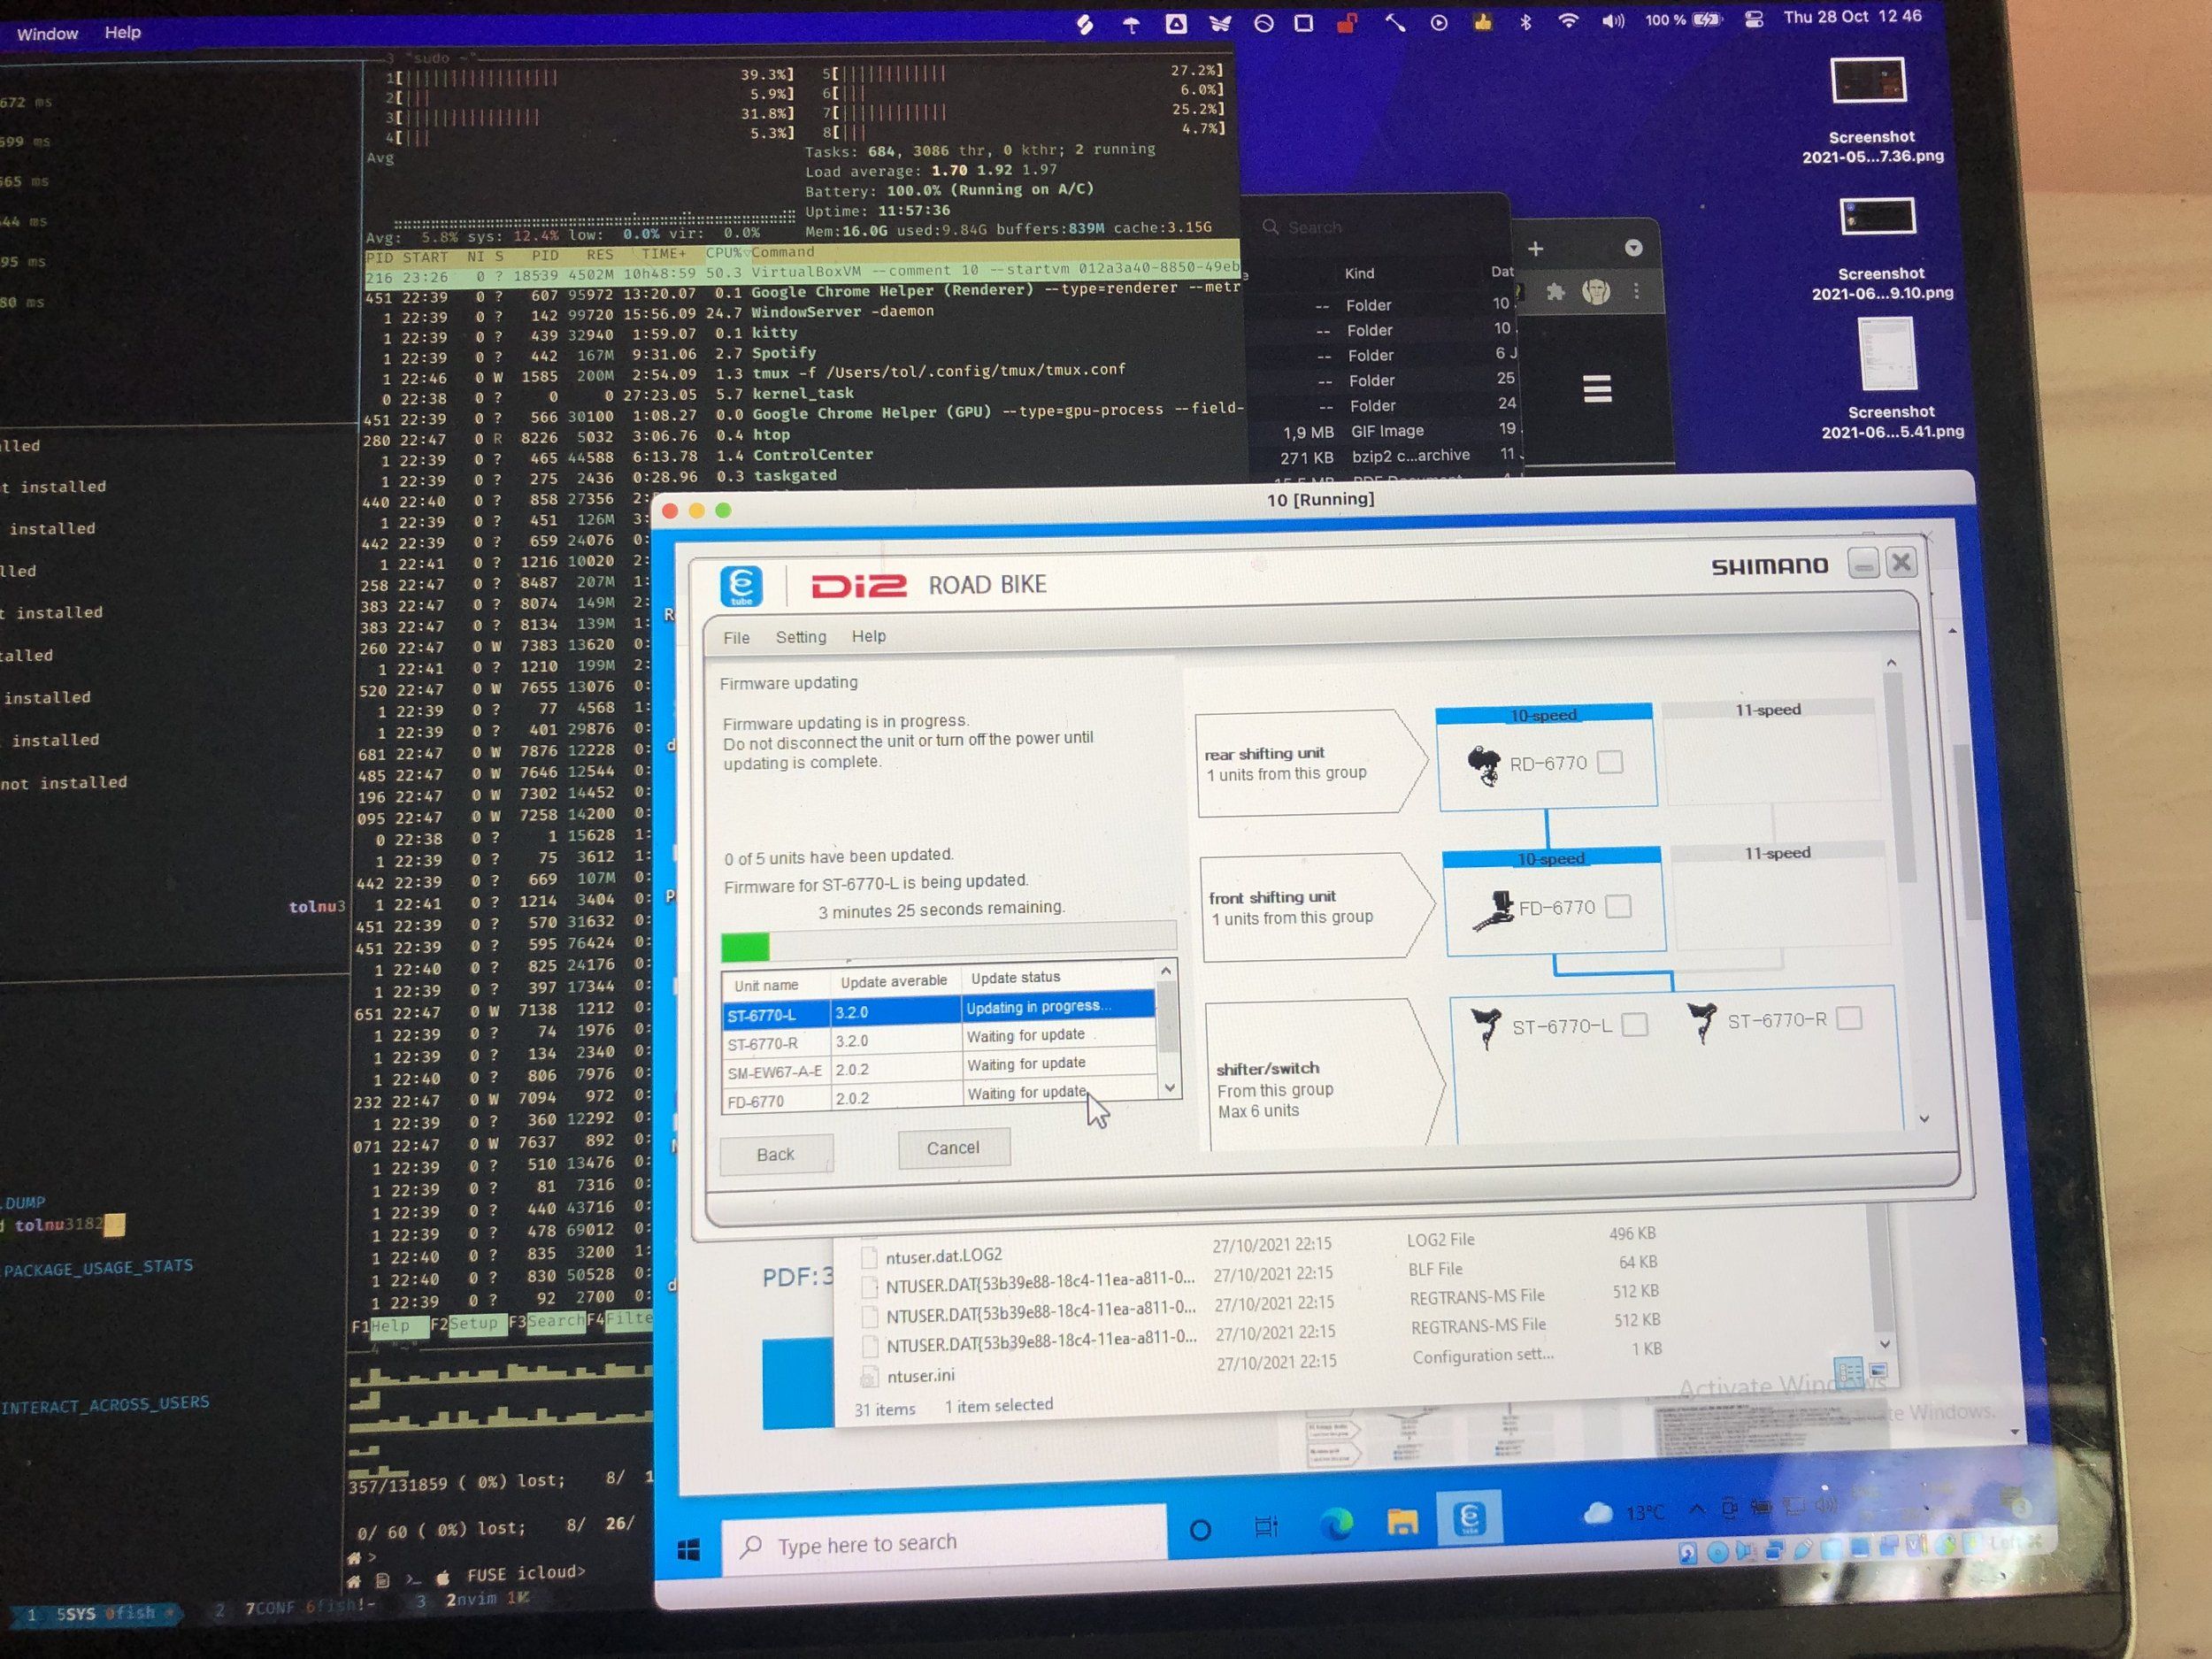
Task: Open the macOS Help menu
Action: click(123, 32)
